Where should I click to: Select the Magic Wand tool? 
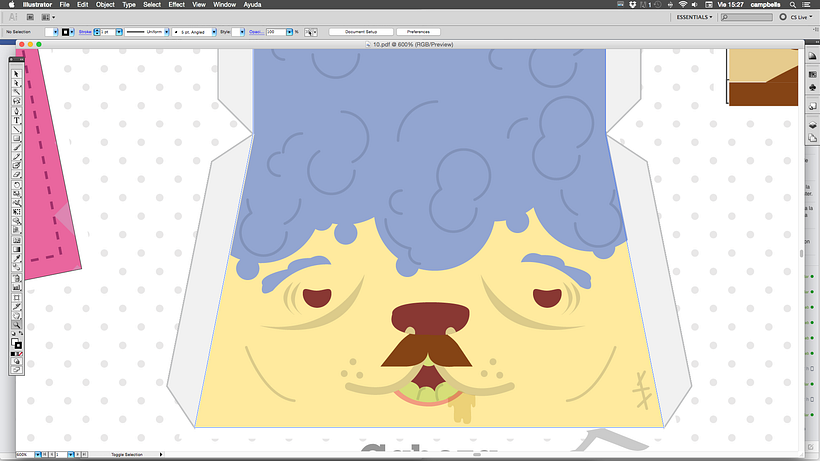tap(16, 92)
